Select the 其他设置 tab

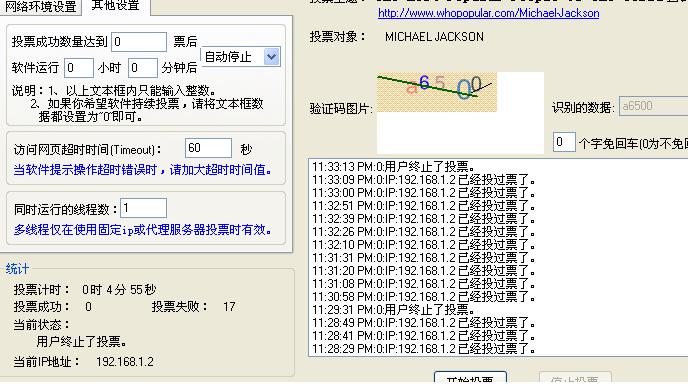116,6
